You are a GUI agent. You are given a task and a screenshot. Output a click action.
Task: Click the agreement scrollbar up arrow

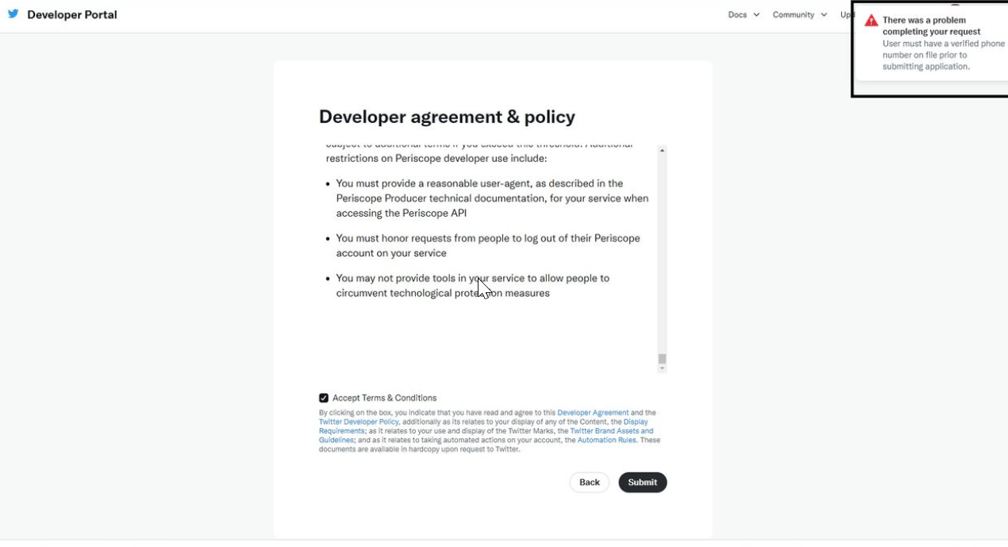point(662,150)
